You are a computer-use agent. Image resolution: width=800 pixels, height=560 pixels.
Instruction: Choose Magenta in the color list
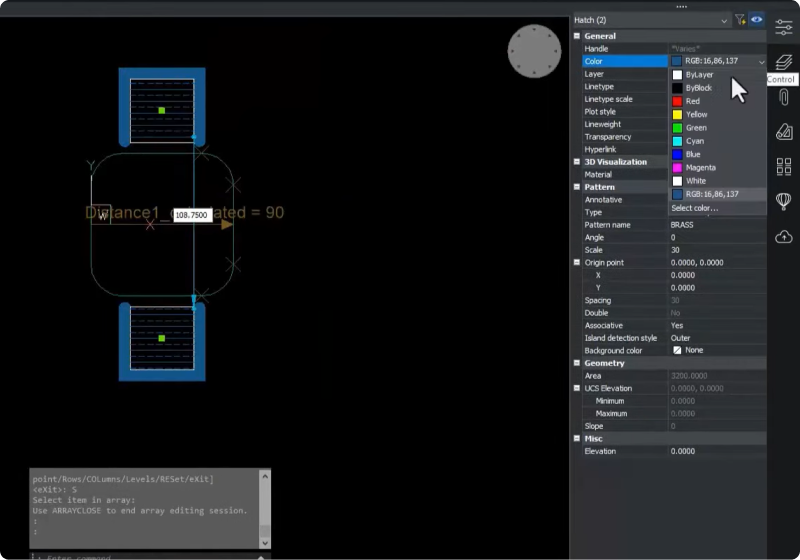[x=717, y=167]
